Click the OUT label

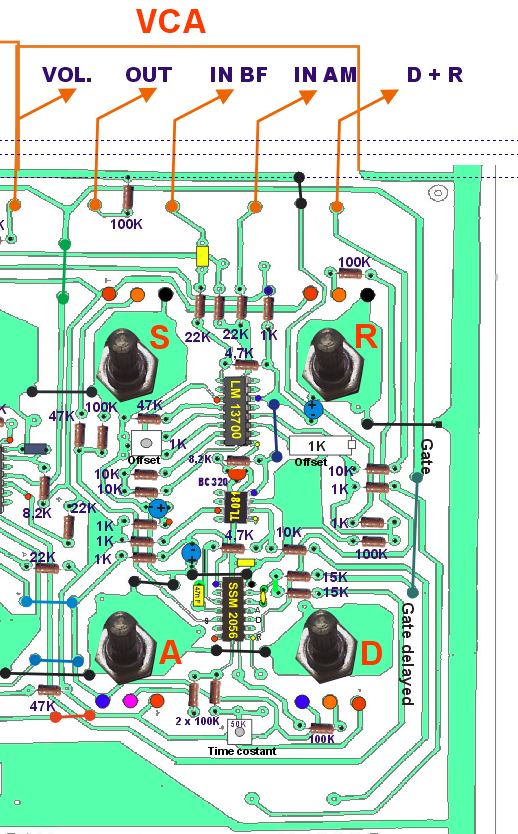point(149,74)
